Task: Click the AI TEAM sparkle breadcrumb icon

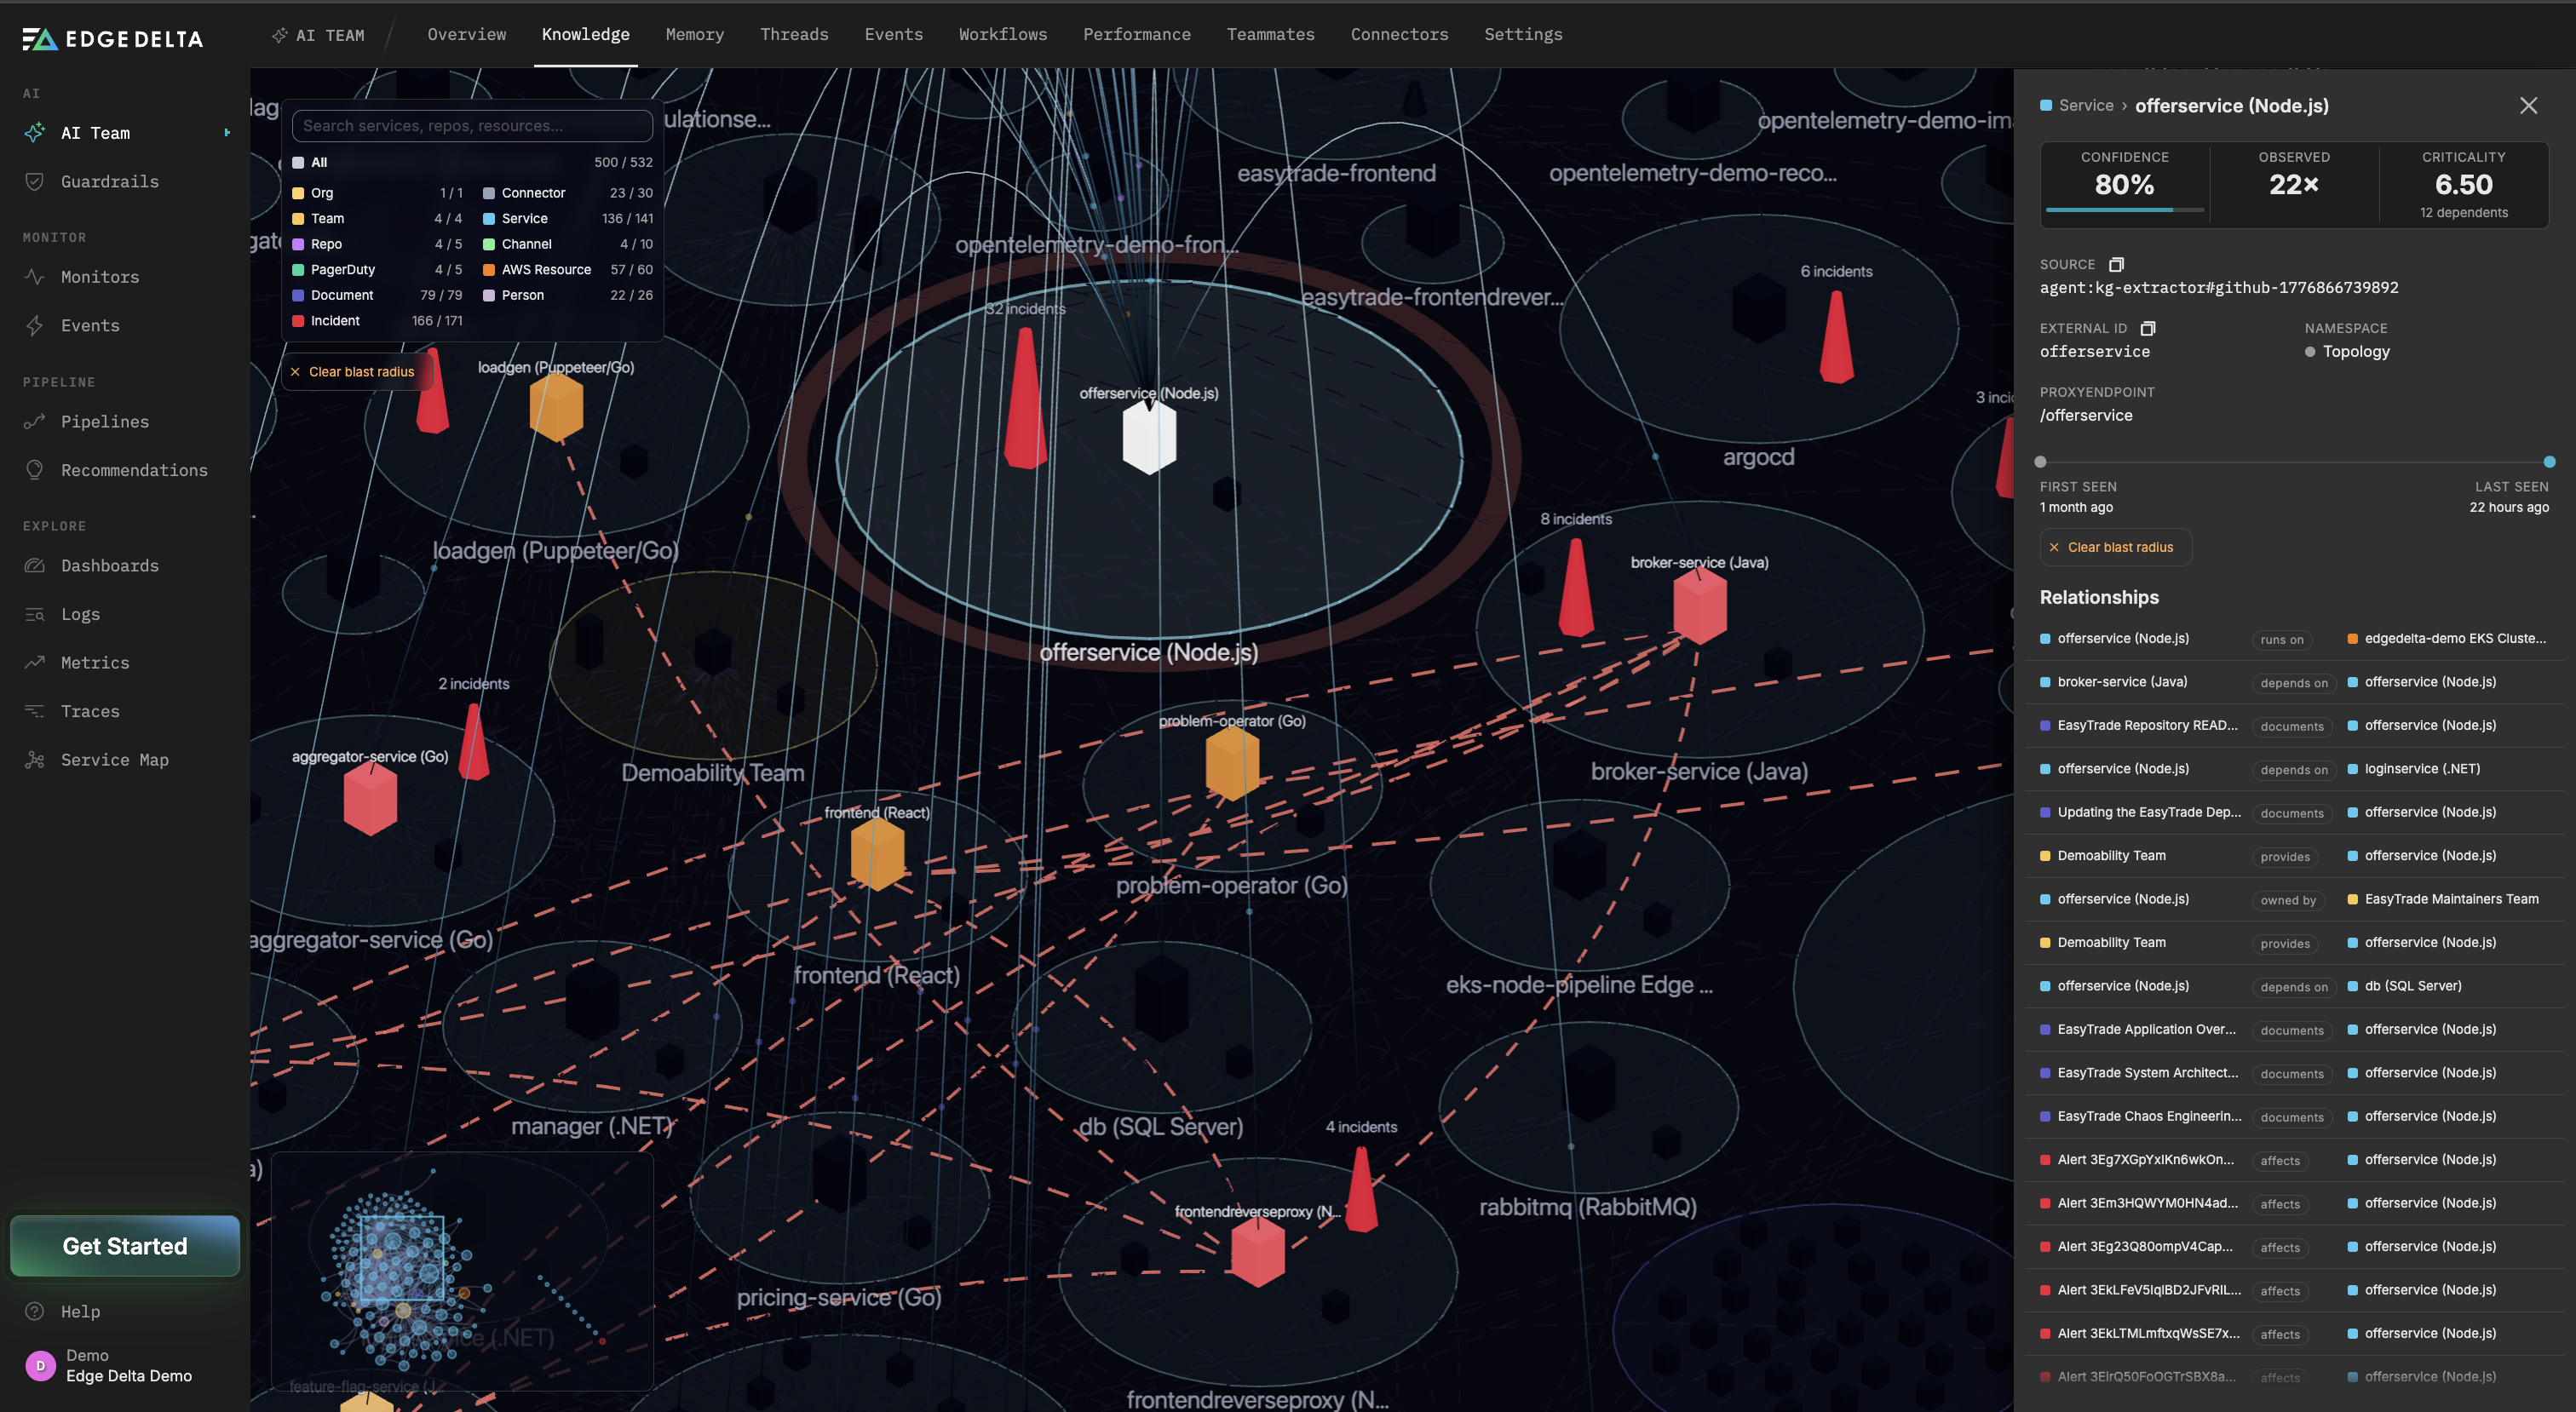Action: click(x=280, y=35)
